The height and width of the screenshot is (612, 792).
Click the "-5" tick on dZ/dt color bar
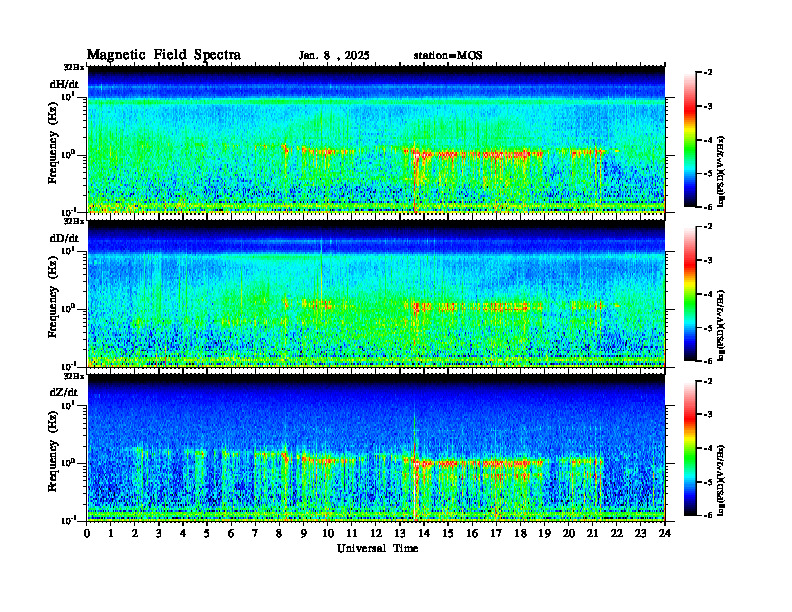coord(708,482)
